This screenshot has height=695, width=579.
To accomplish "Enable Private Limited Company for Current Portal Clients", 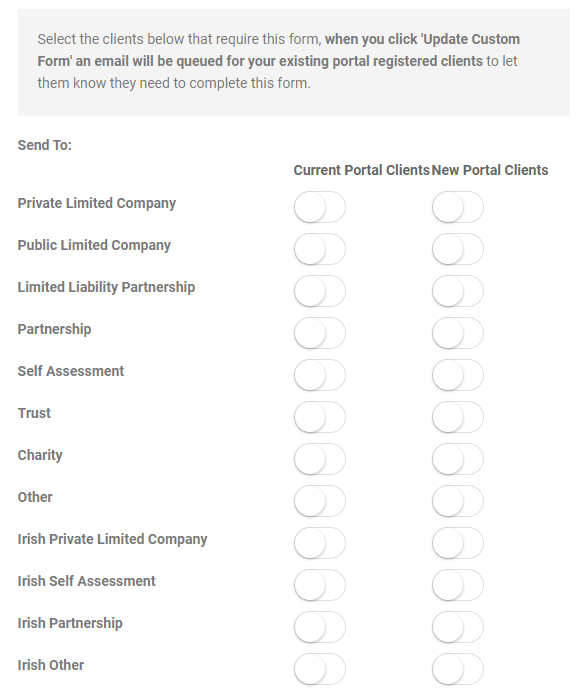I will tap(320, 207).
